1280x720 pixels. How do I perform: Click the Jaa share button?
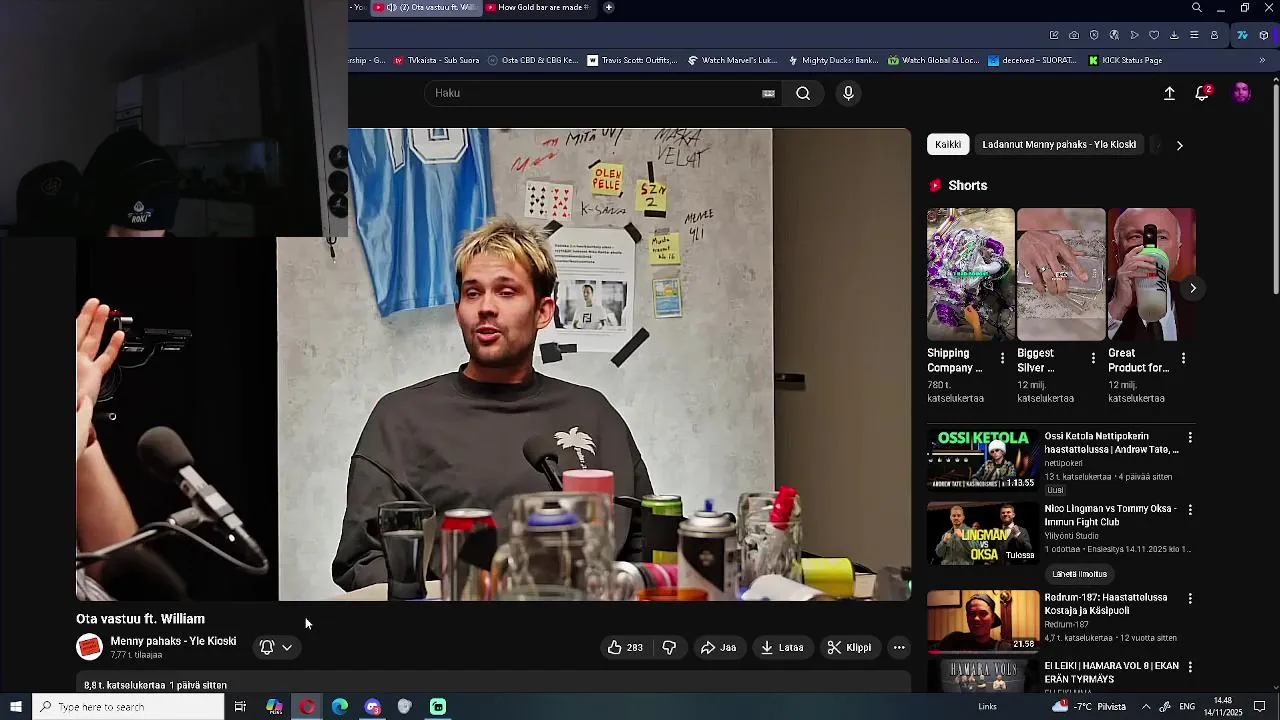click(718, 647)
